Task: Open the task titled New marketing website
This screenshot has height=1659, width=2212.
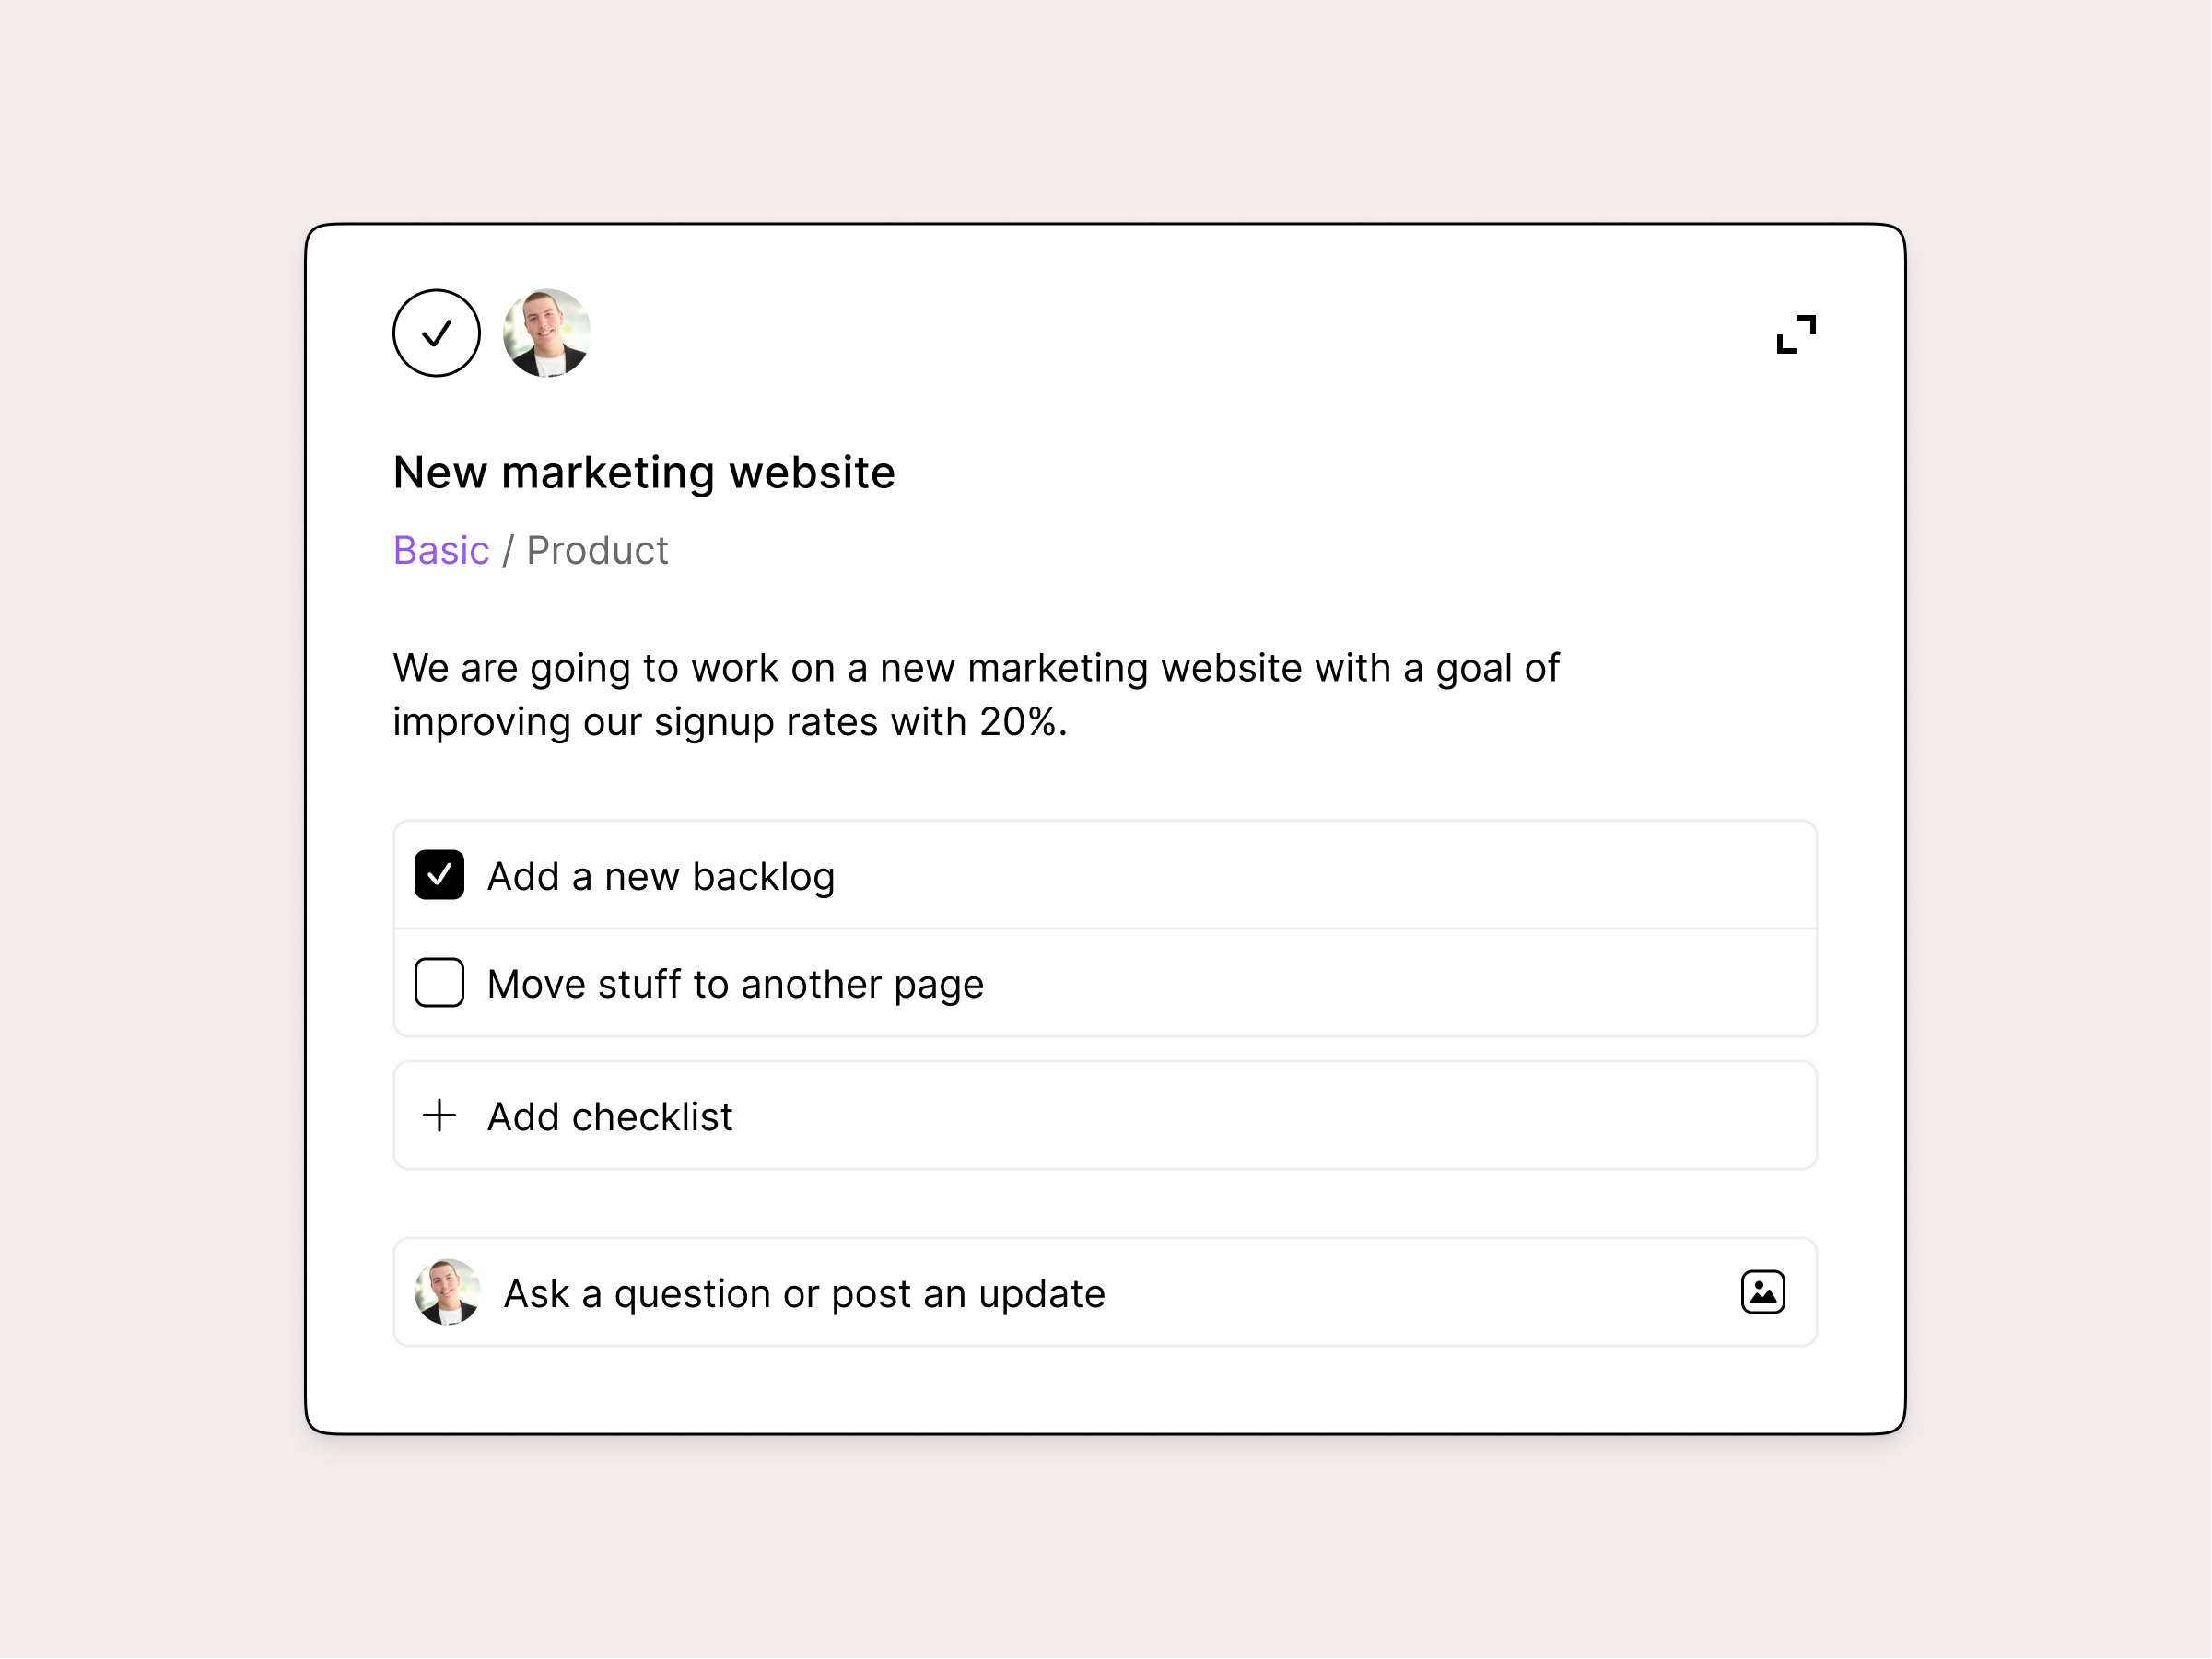Action: click(x=644, y=472)
